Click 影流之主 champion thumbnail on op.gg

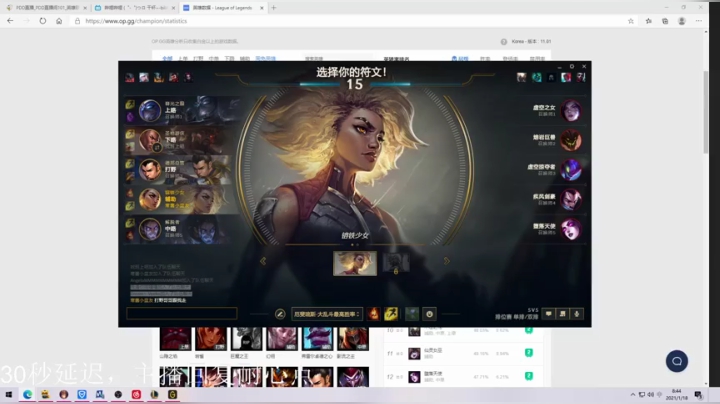coord(353,339)
